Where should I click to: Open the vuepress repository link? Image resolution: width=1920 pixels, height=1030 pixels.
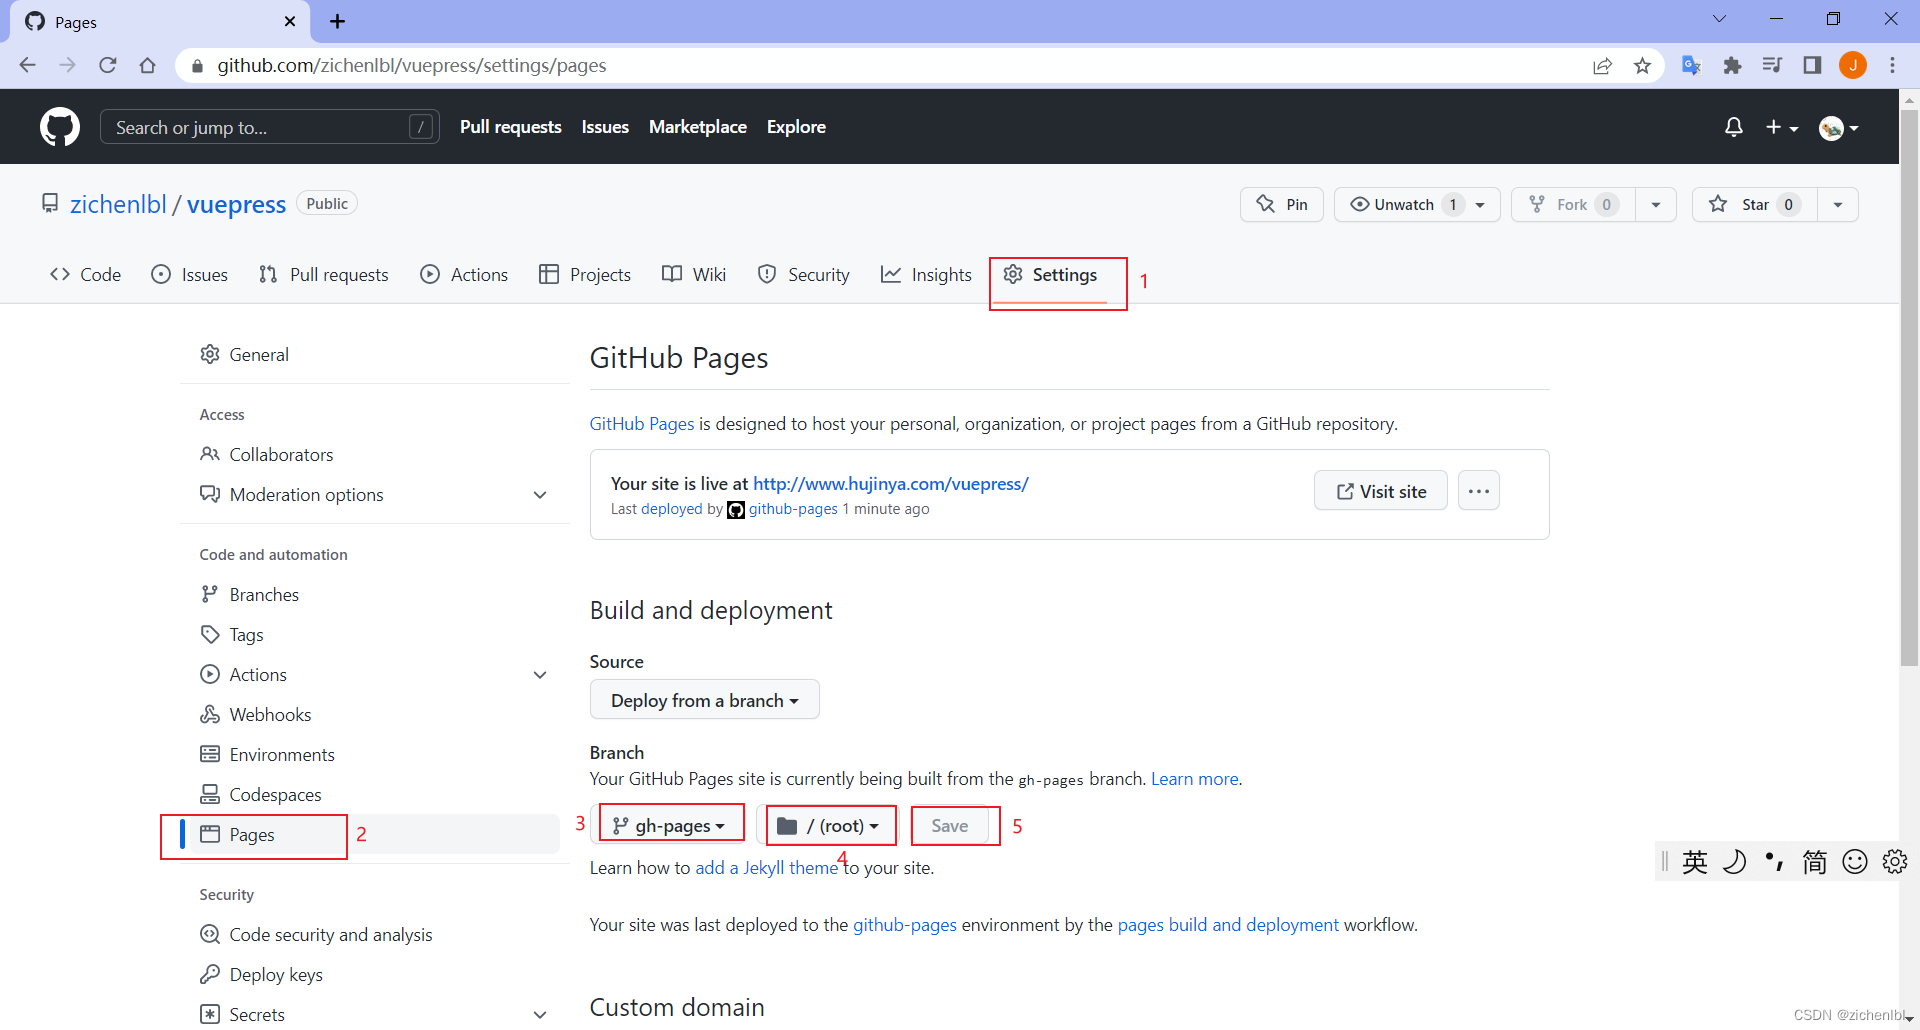tap(236, 204)
